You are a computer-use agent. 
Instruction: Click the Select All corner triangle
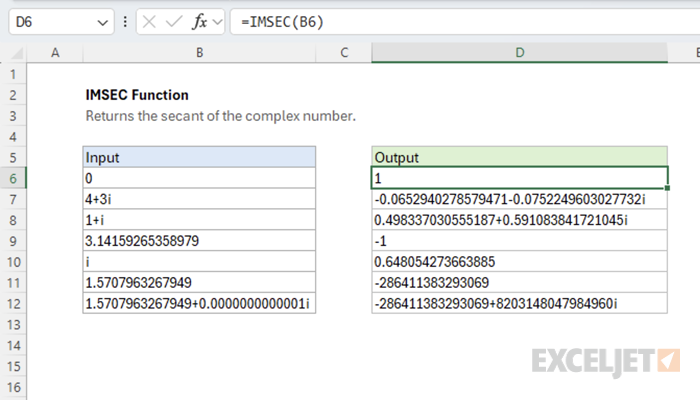click(x=17, y=54)
